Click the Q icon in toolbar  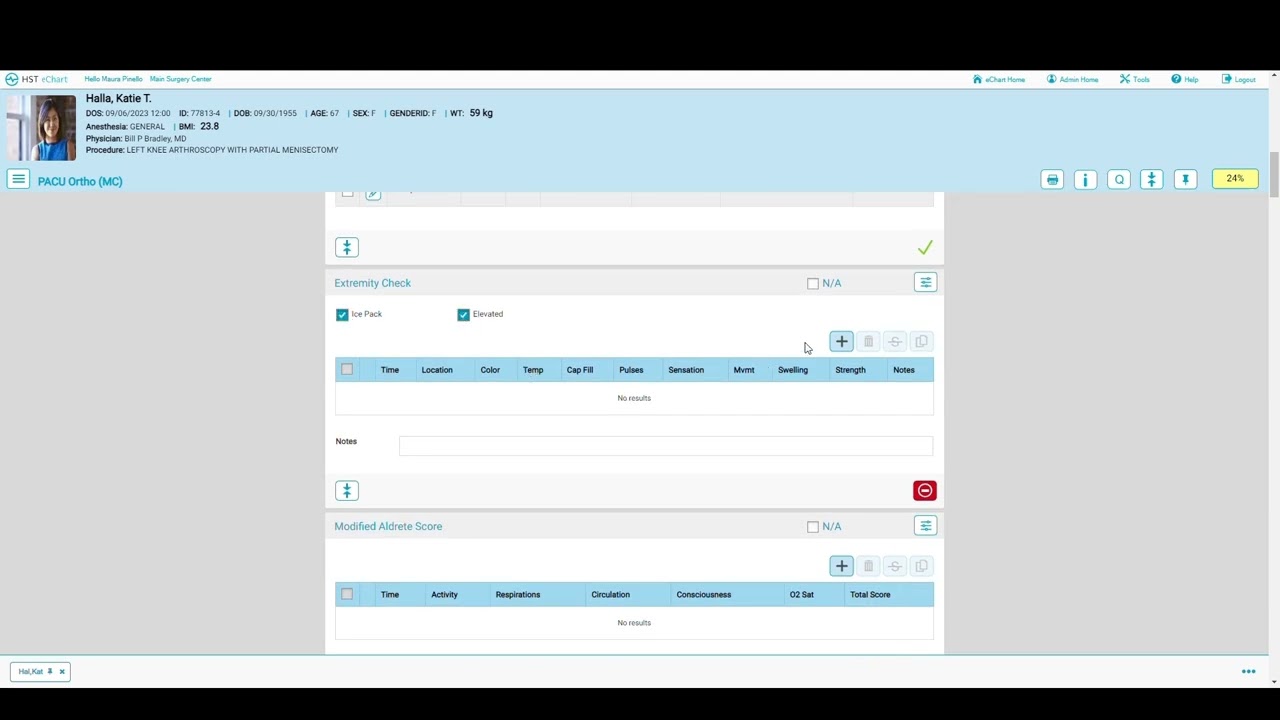(x=1119, y=180)
